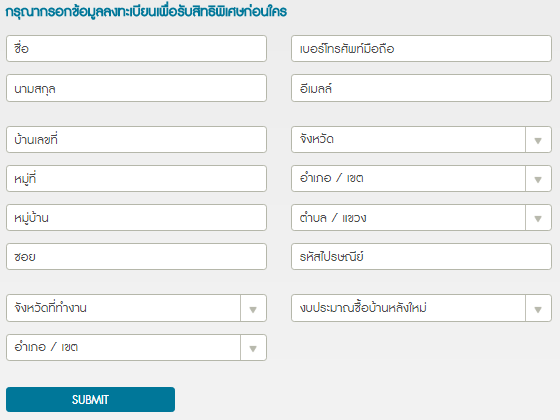Click the arrow icon on งบประมาณ dropdown

538,309
